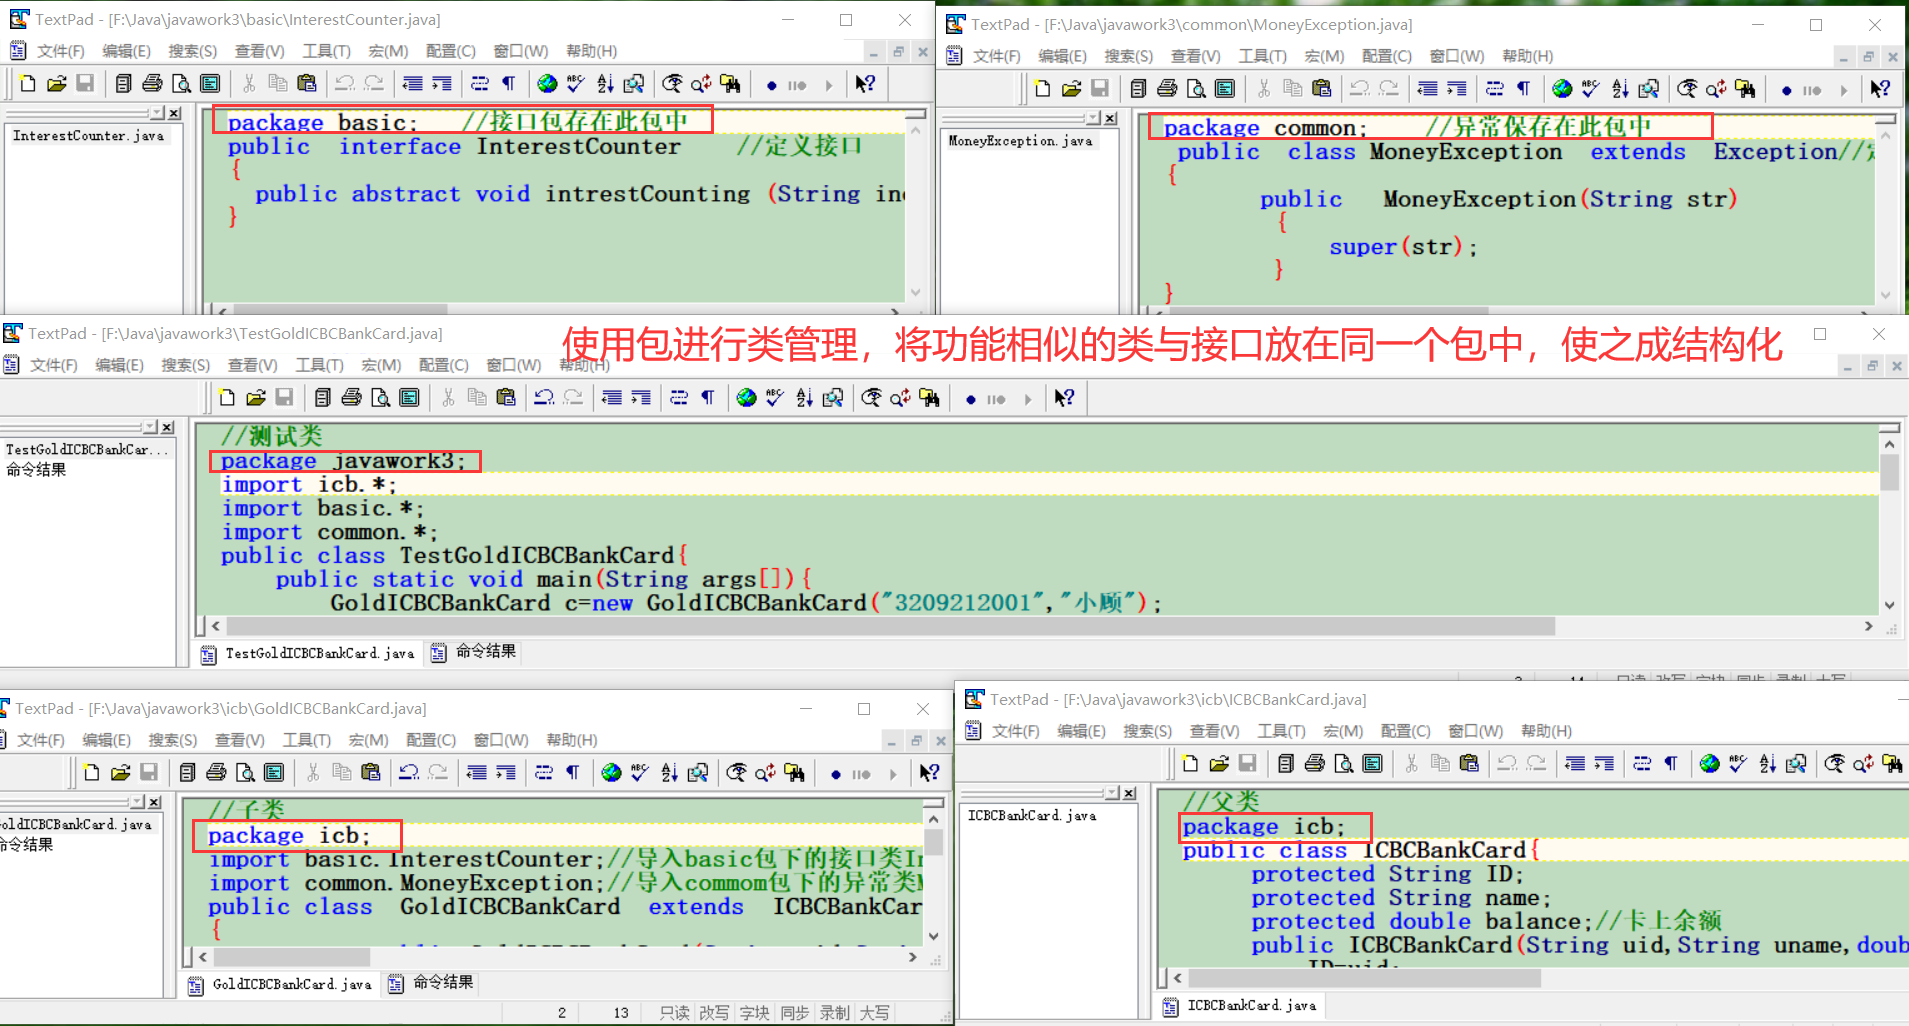This screenshot has width=1909, height=1026.
Task: Find icon in TestGoldICBCBankCard.java window toolbar
Action: click(x=871, y=398)
